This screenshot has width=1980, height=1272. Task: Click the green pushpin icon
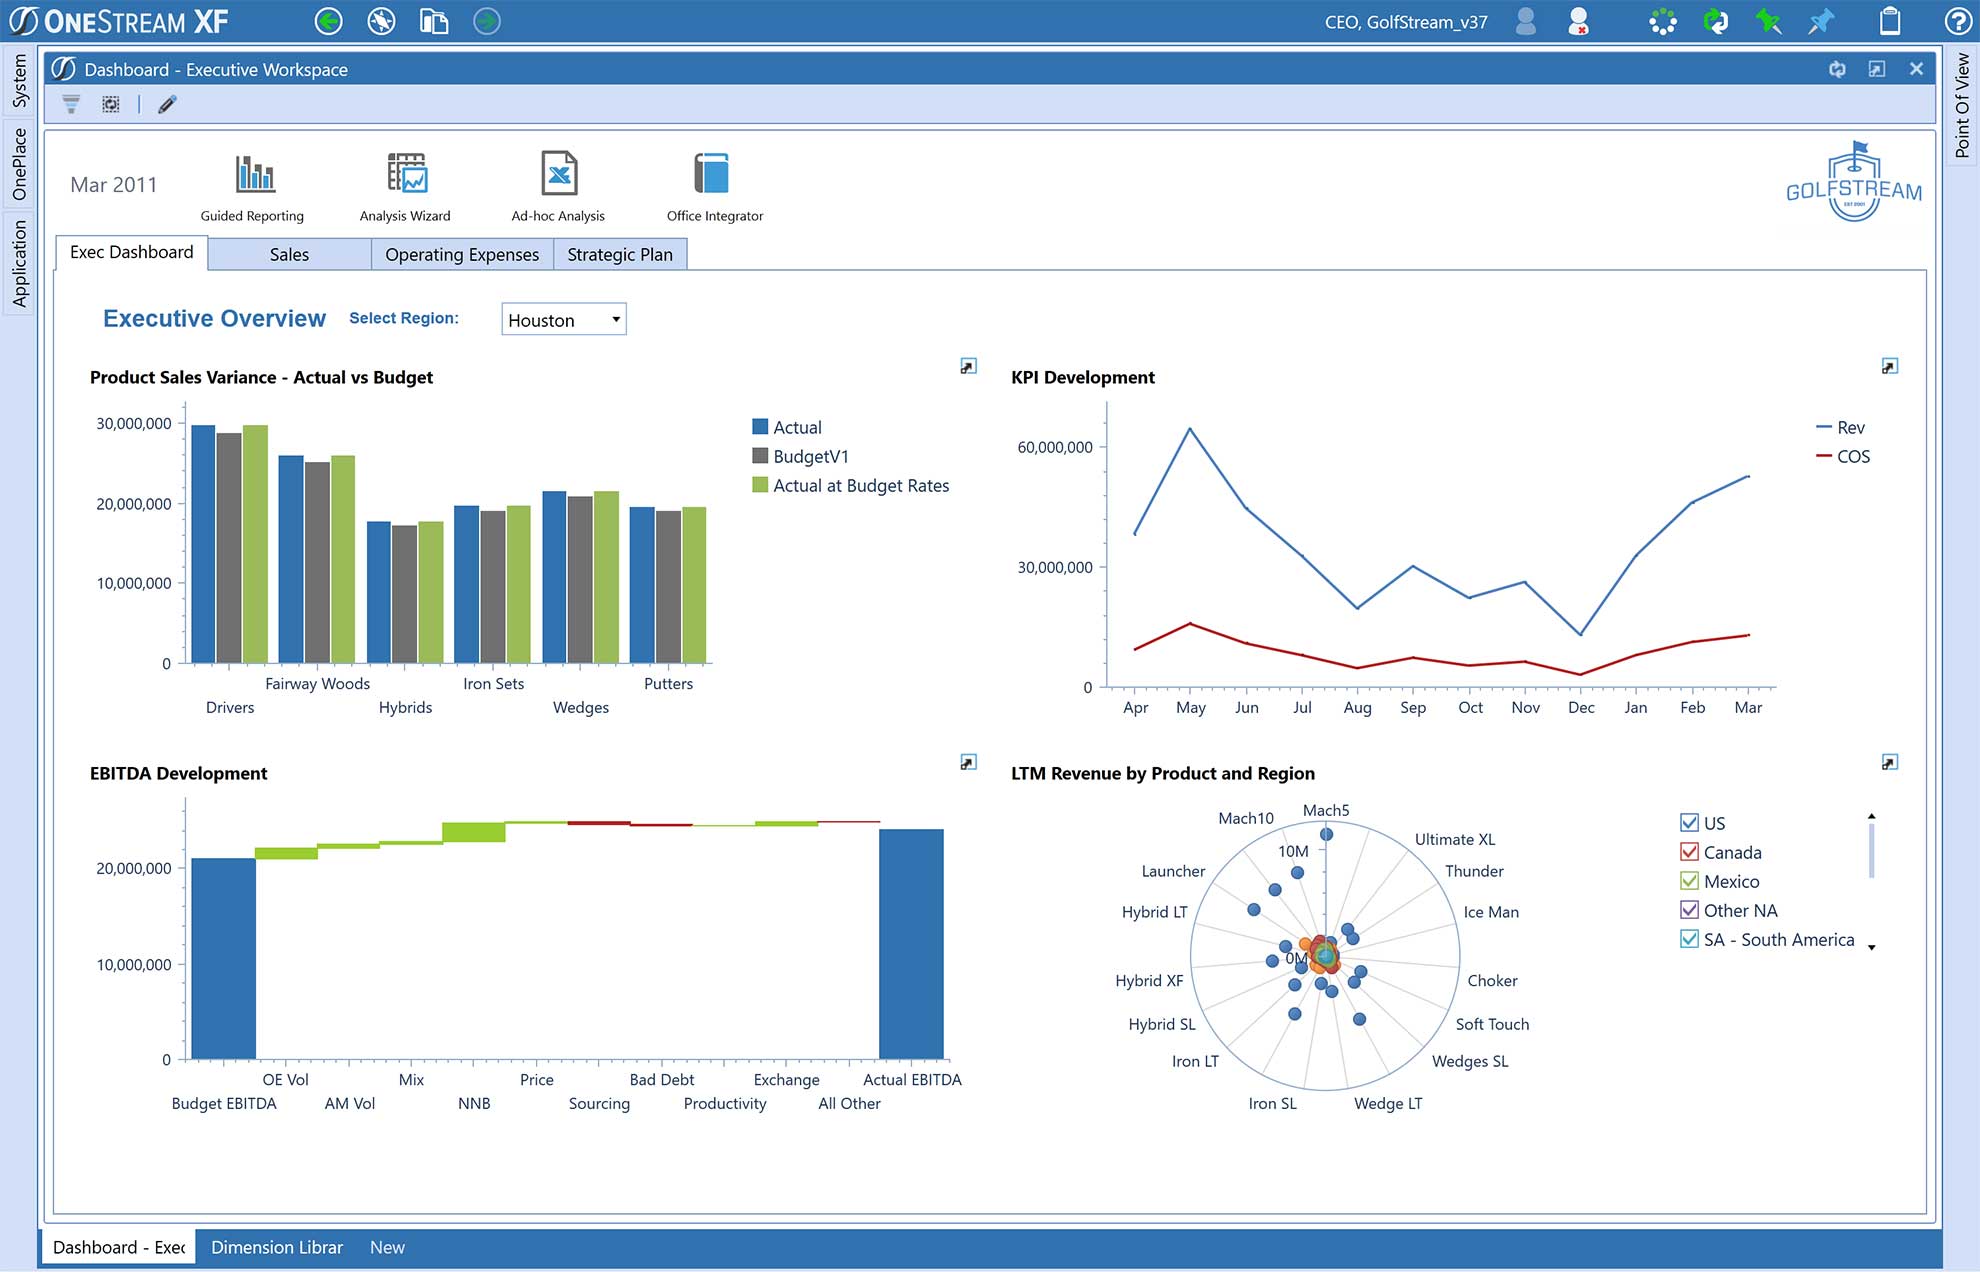pyautogui.click(x=1768, y=20)
